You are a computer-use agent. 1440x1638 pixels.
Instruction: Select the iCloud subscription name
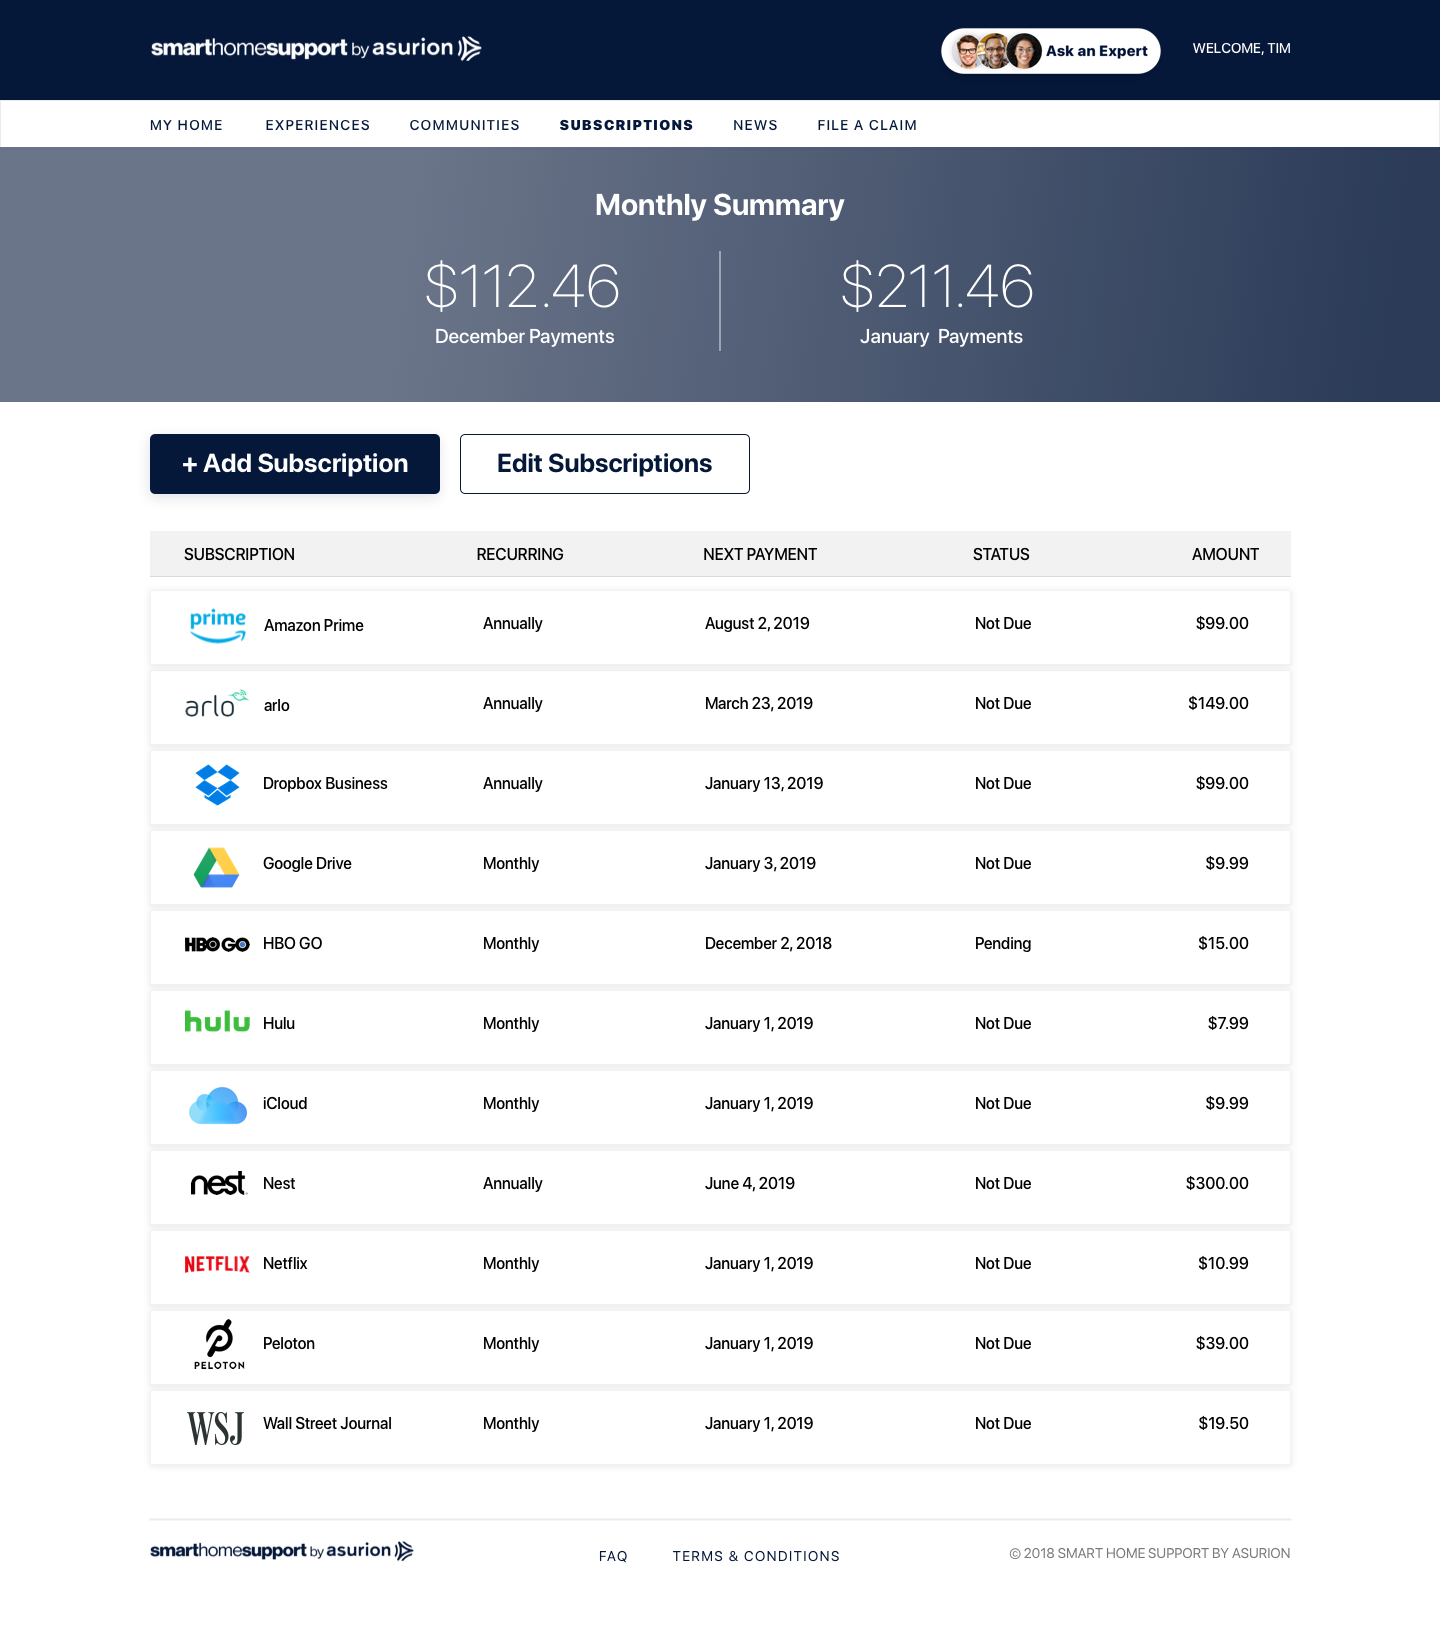285,1103
